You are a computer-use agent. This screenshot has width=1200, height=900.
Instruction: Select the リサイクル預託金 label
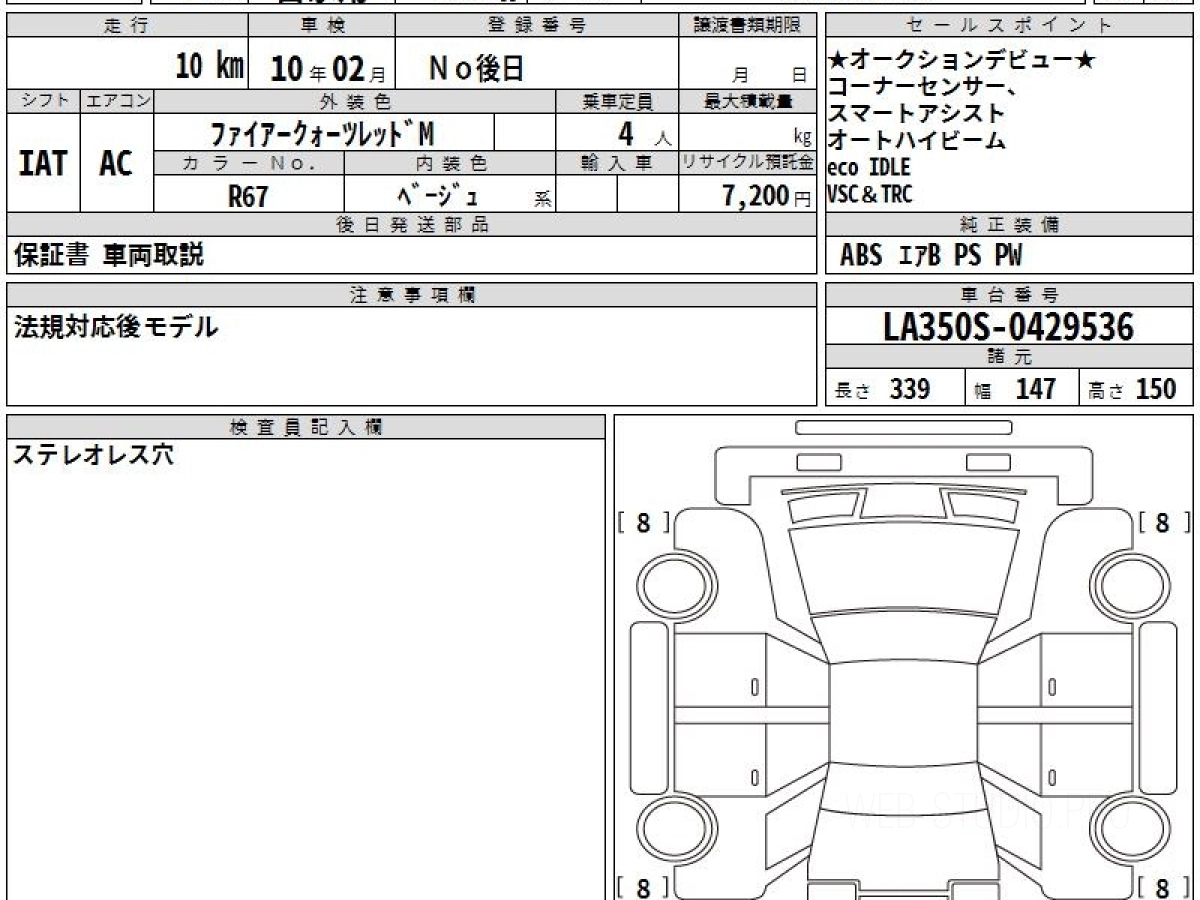coord(748,163)
